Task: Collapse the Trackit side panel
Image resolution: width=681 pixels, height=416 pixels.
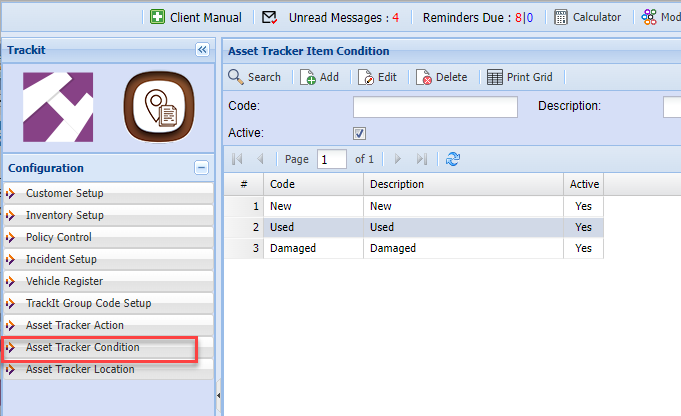Action: (201, 49)
